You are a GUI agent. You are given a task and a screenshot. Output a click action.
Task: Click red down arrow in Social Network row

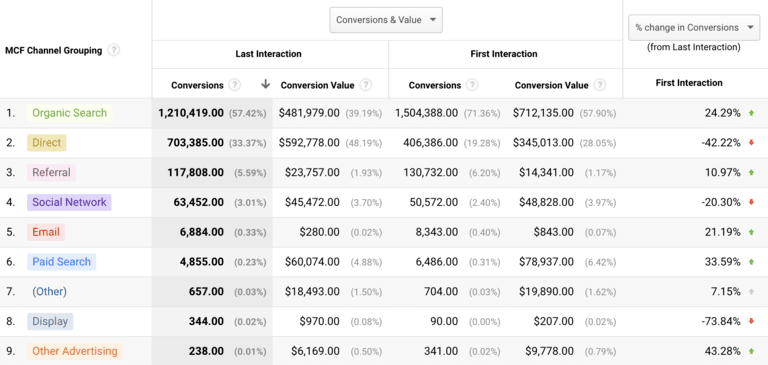click(751, 202)
